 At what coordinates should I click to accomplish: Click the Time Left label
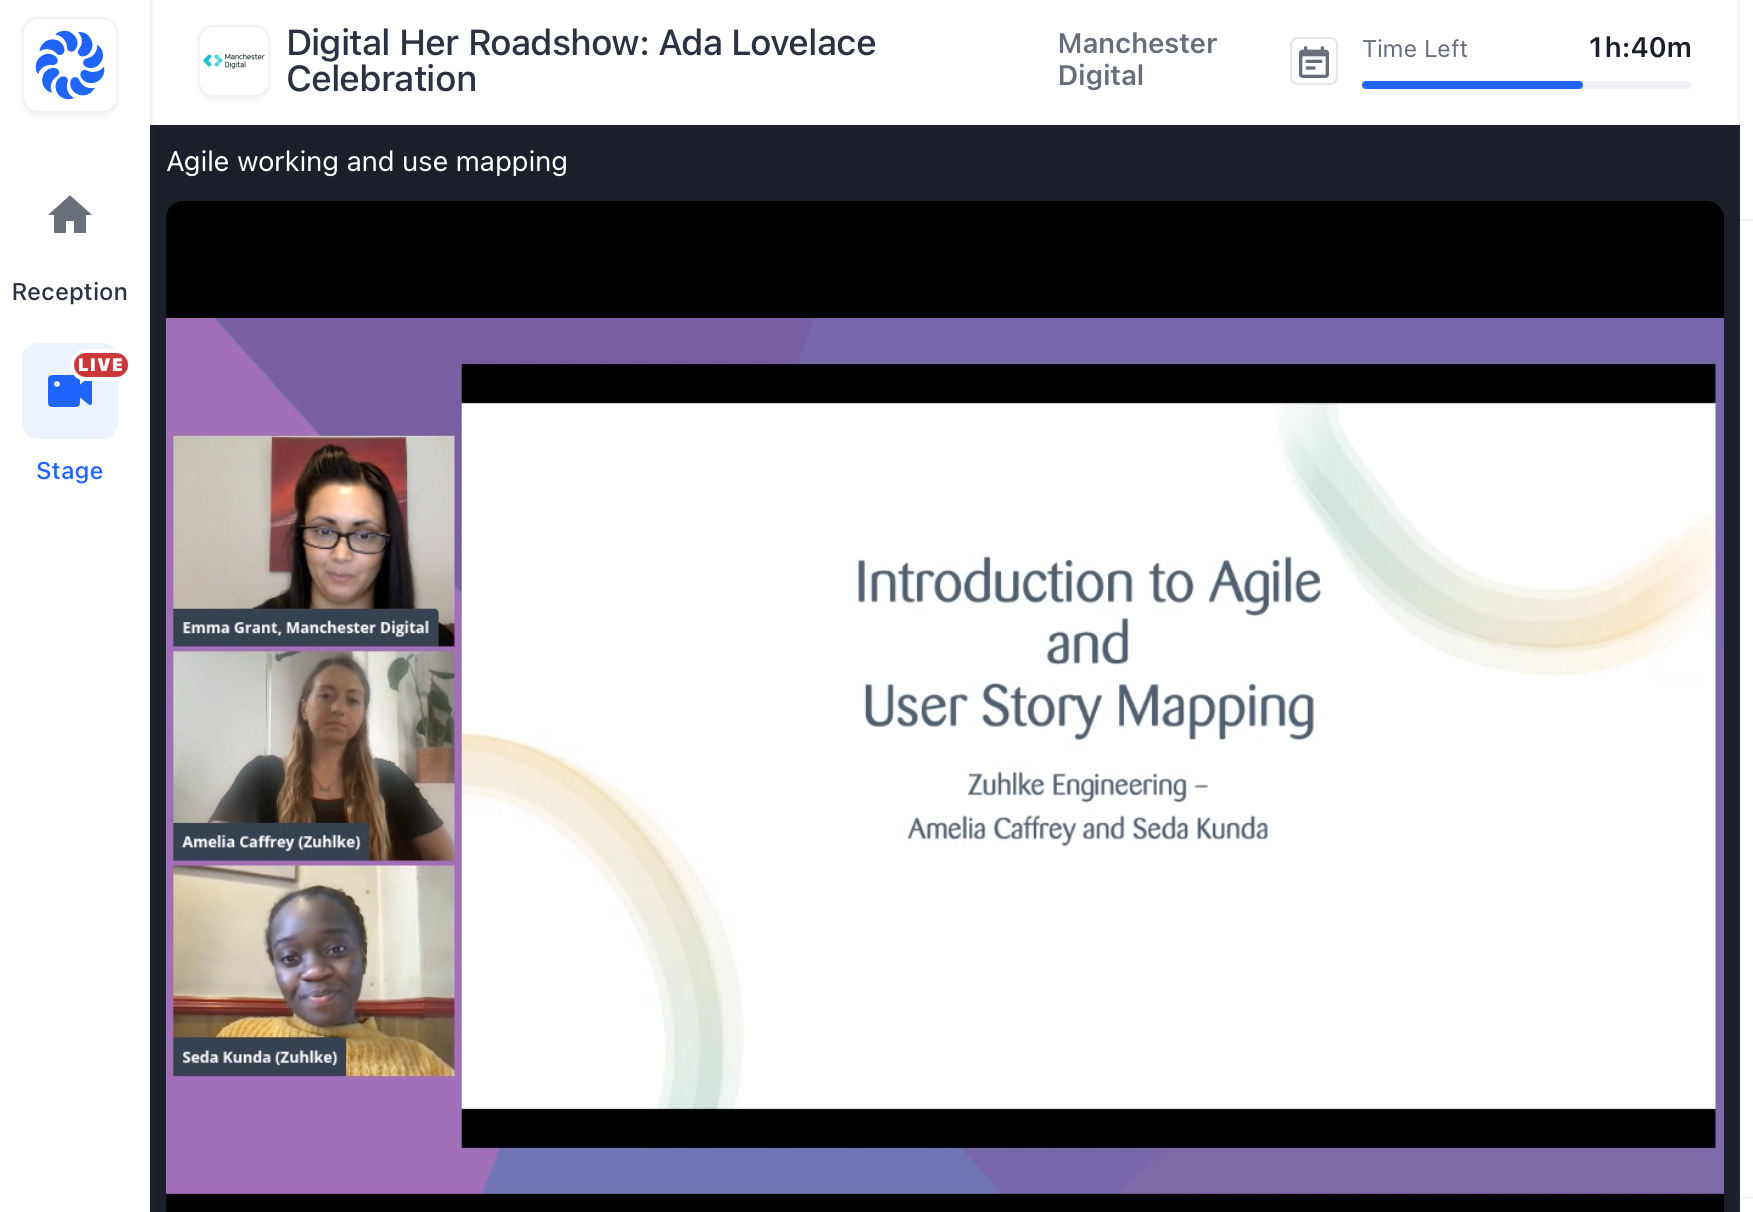[x=1414, y=49]
